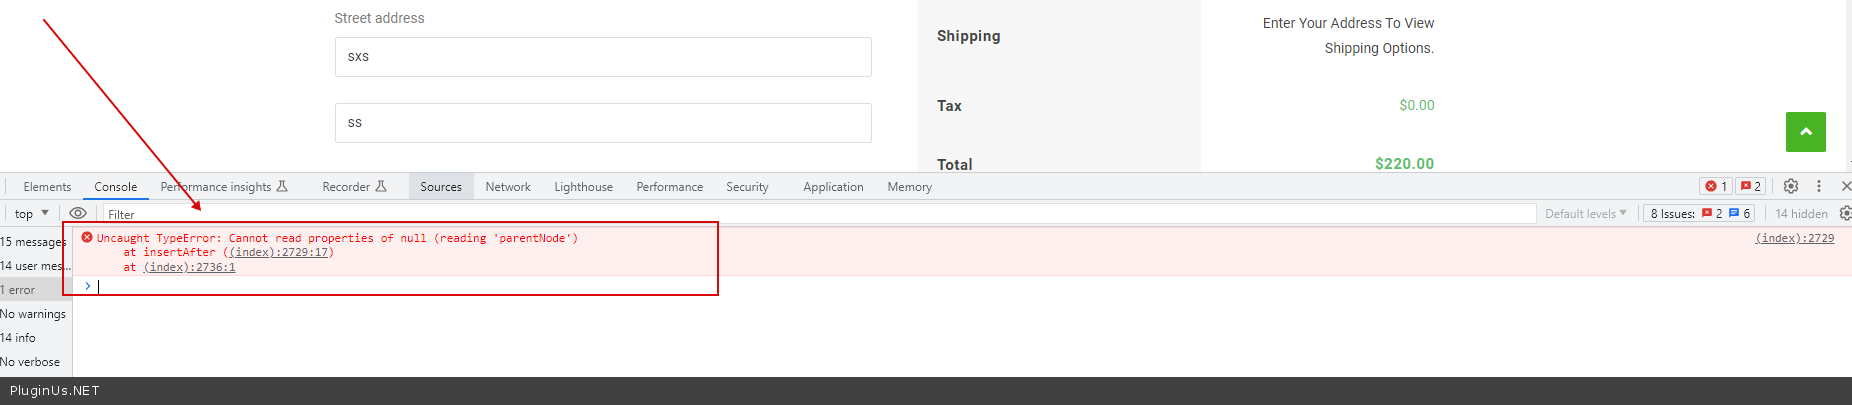Click the green scroll-to-top arrow button
This screenshot has width=1852, height=405.
click(1805, 132)
